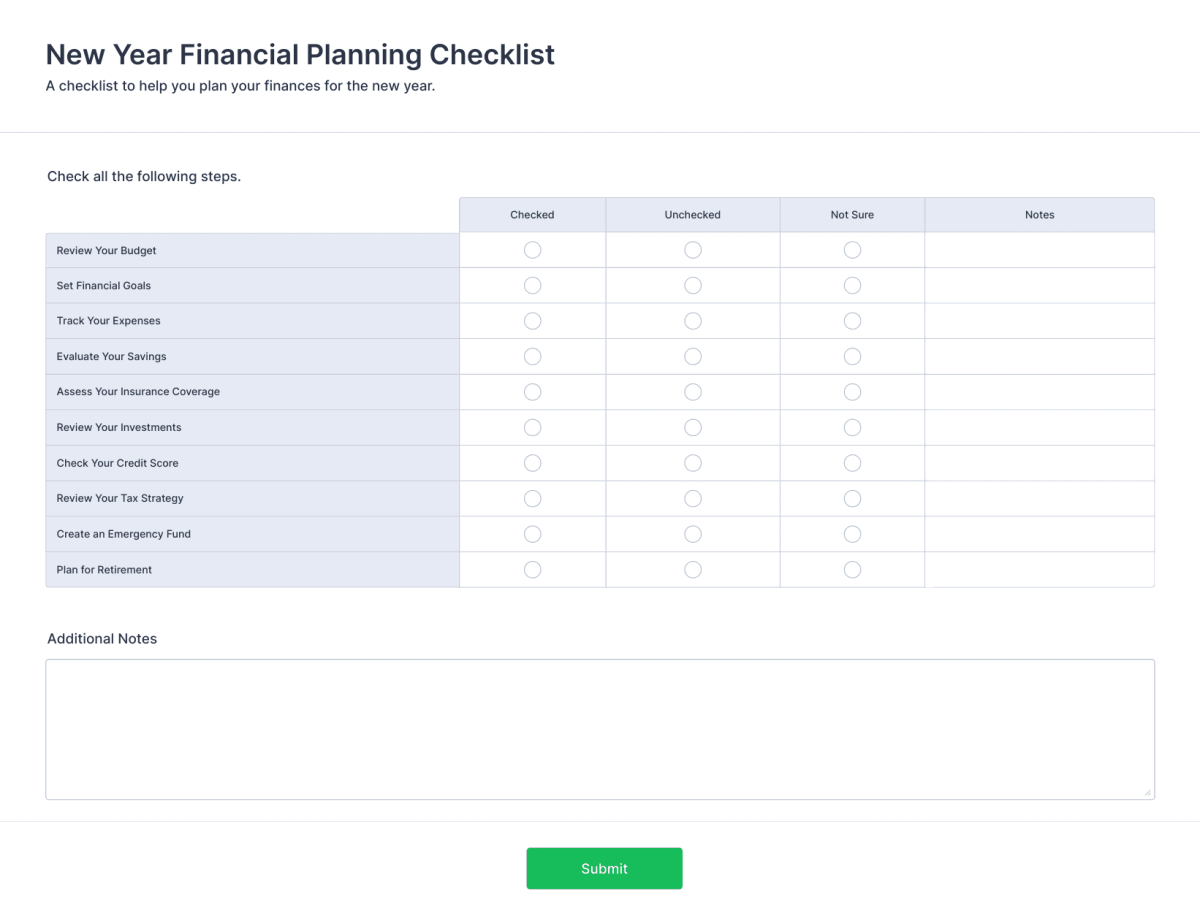The width and height of the screenshot is (1200, 924).
Task: Choose Not Sure for 'Review Your Investments'
Action: click(852, 427)
